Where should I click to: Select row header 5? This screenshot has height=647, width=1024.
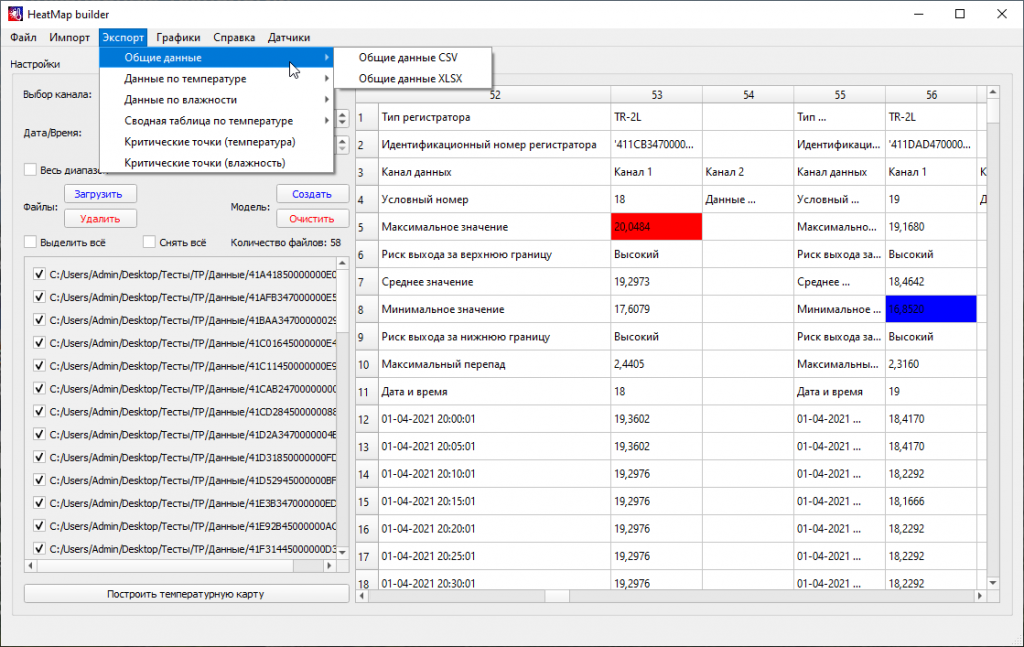(x=366, y=227)
